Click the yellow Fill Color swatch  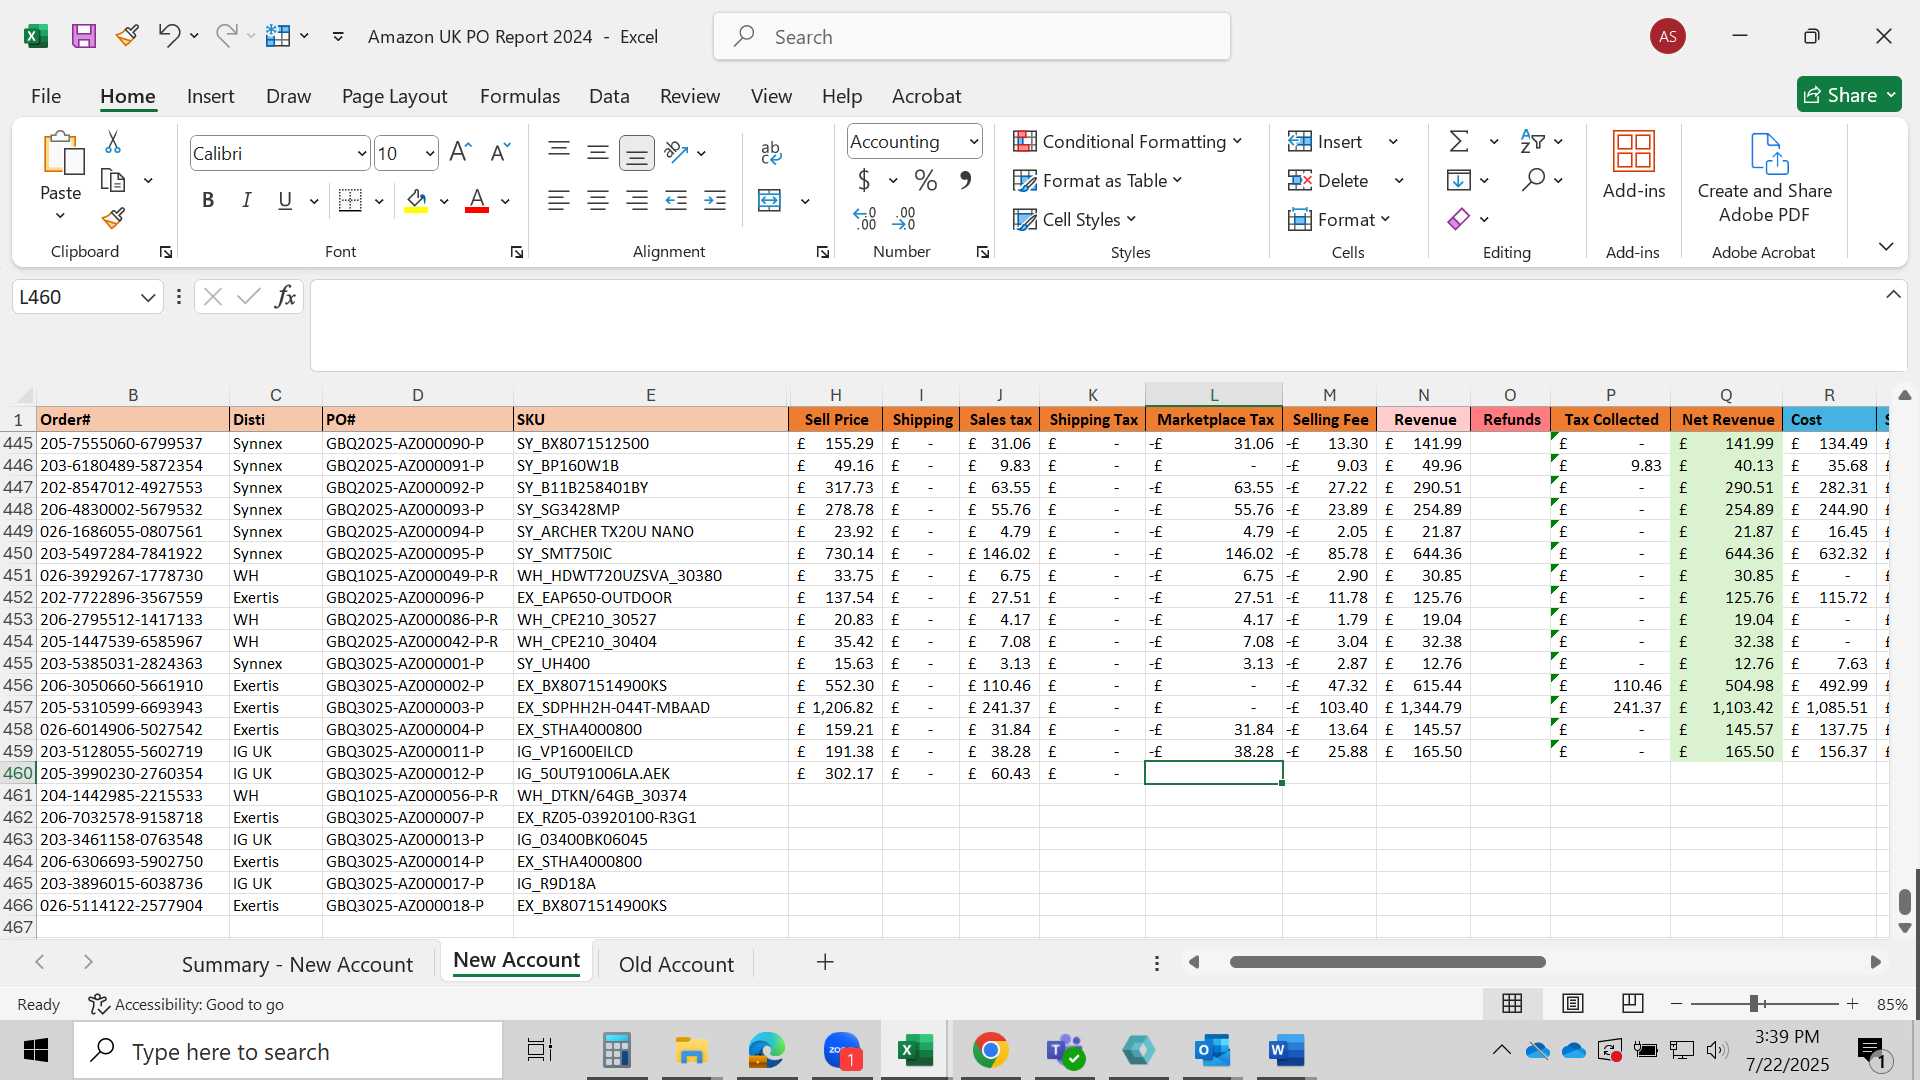coord(417,201)
